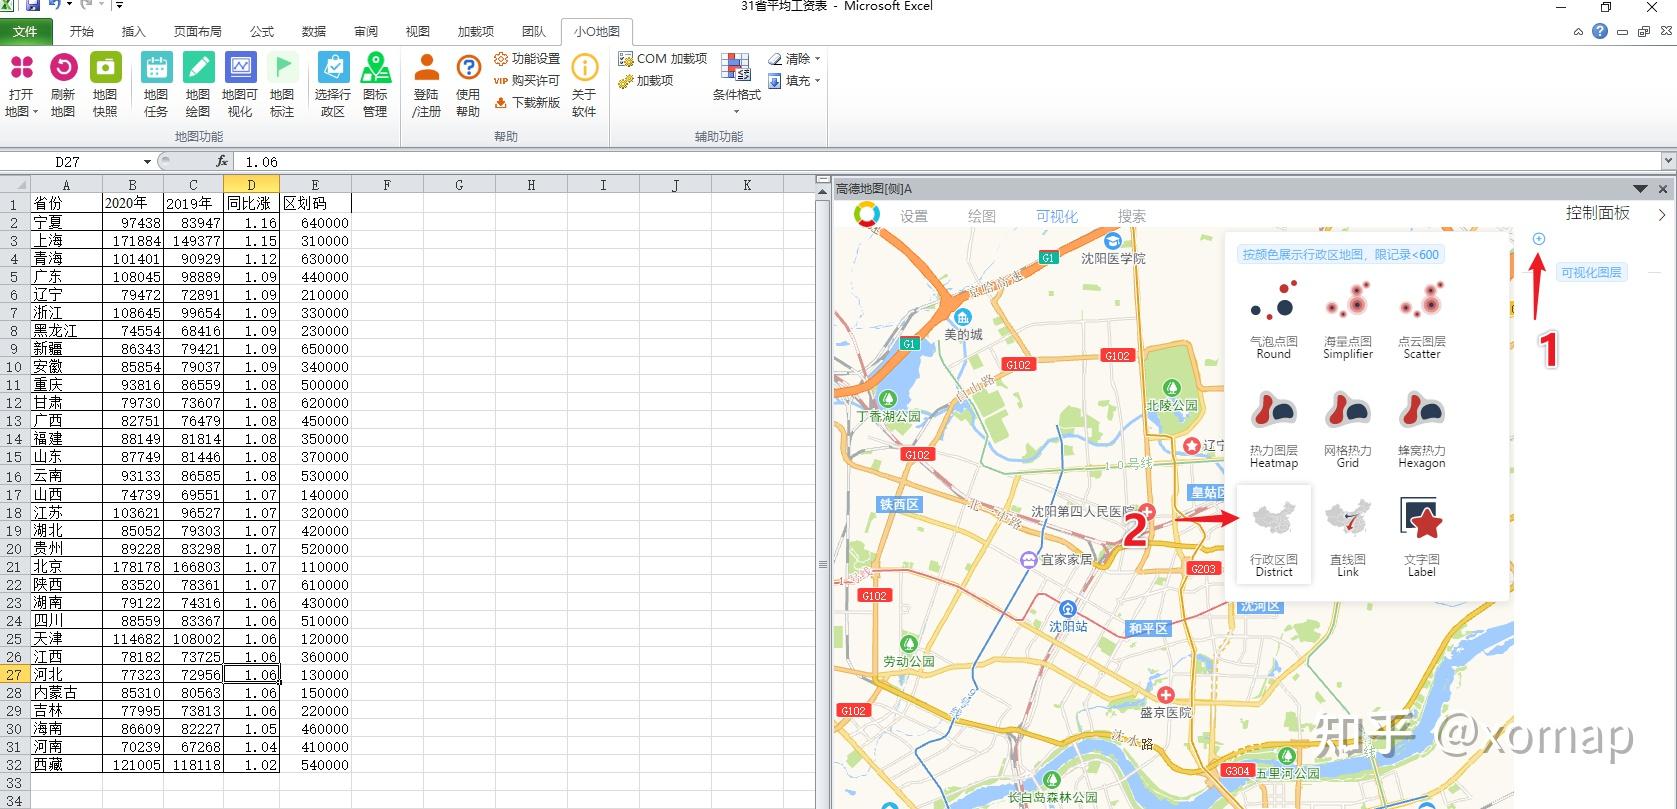Click the 刷新地图 refresh map icon

pos(63,67)
